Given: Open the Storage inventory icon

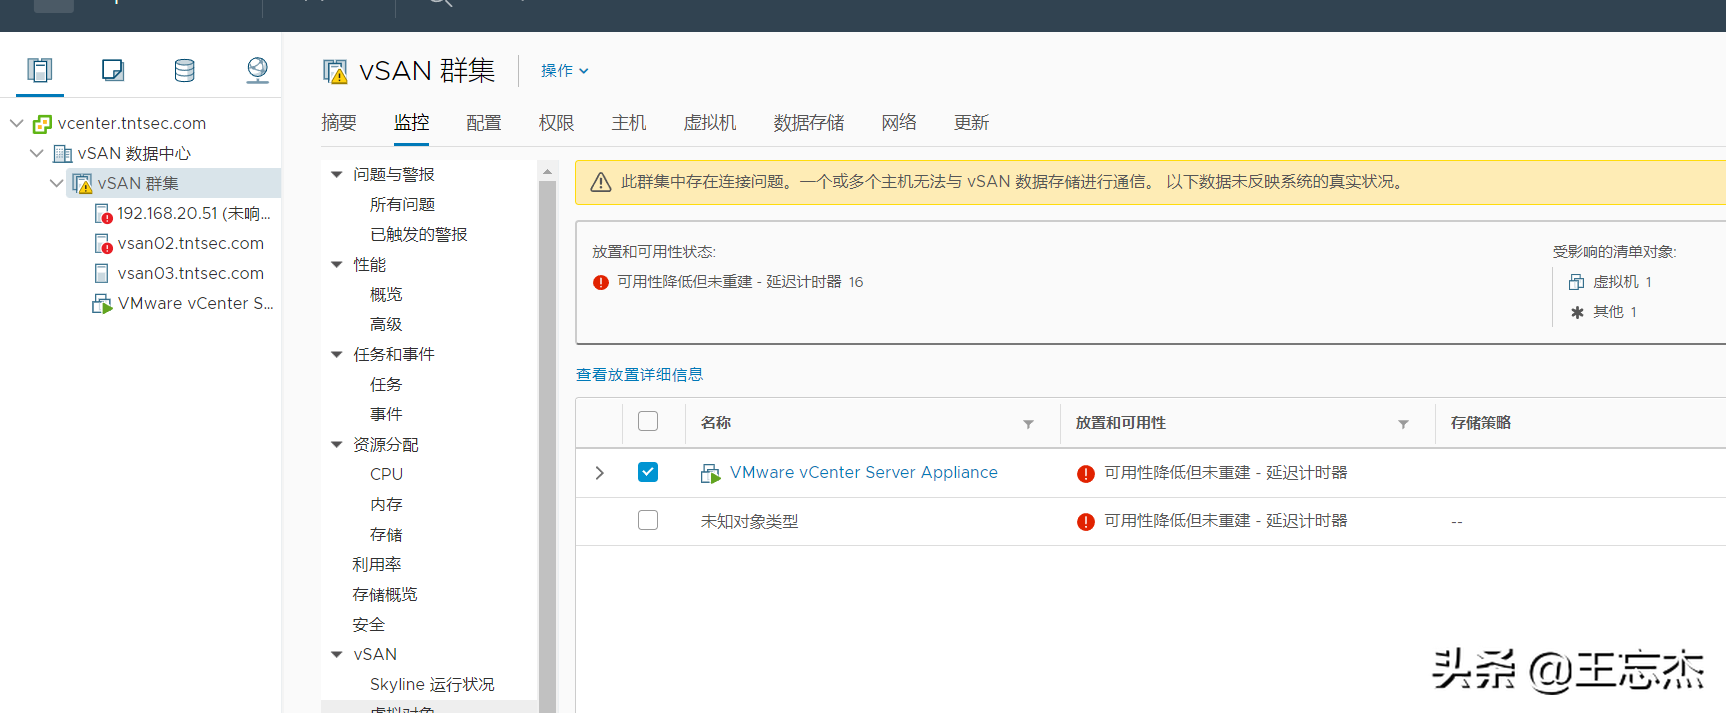Looking at the screenshot, I should [184, 70].
